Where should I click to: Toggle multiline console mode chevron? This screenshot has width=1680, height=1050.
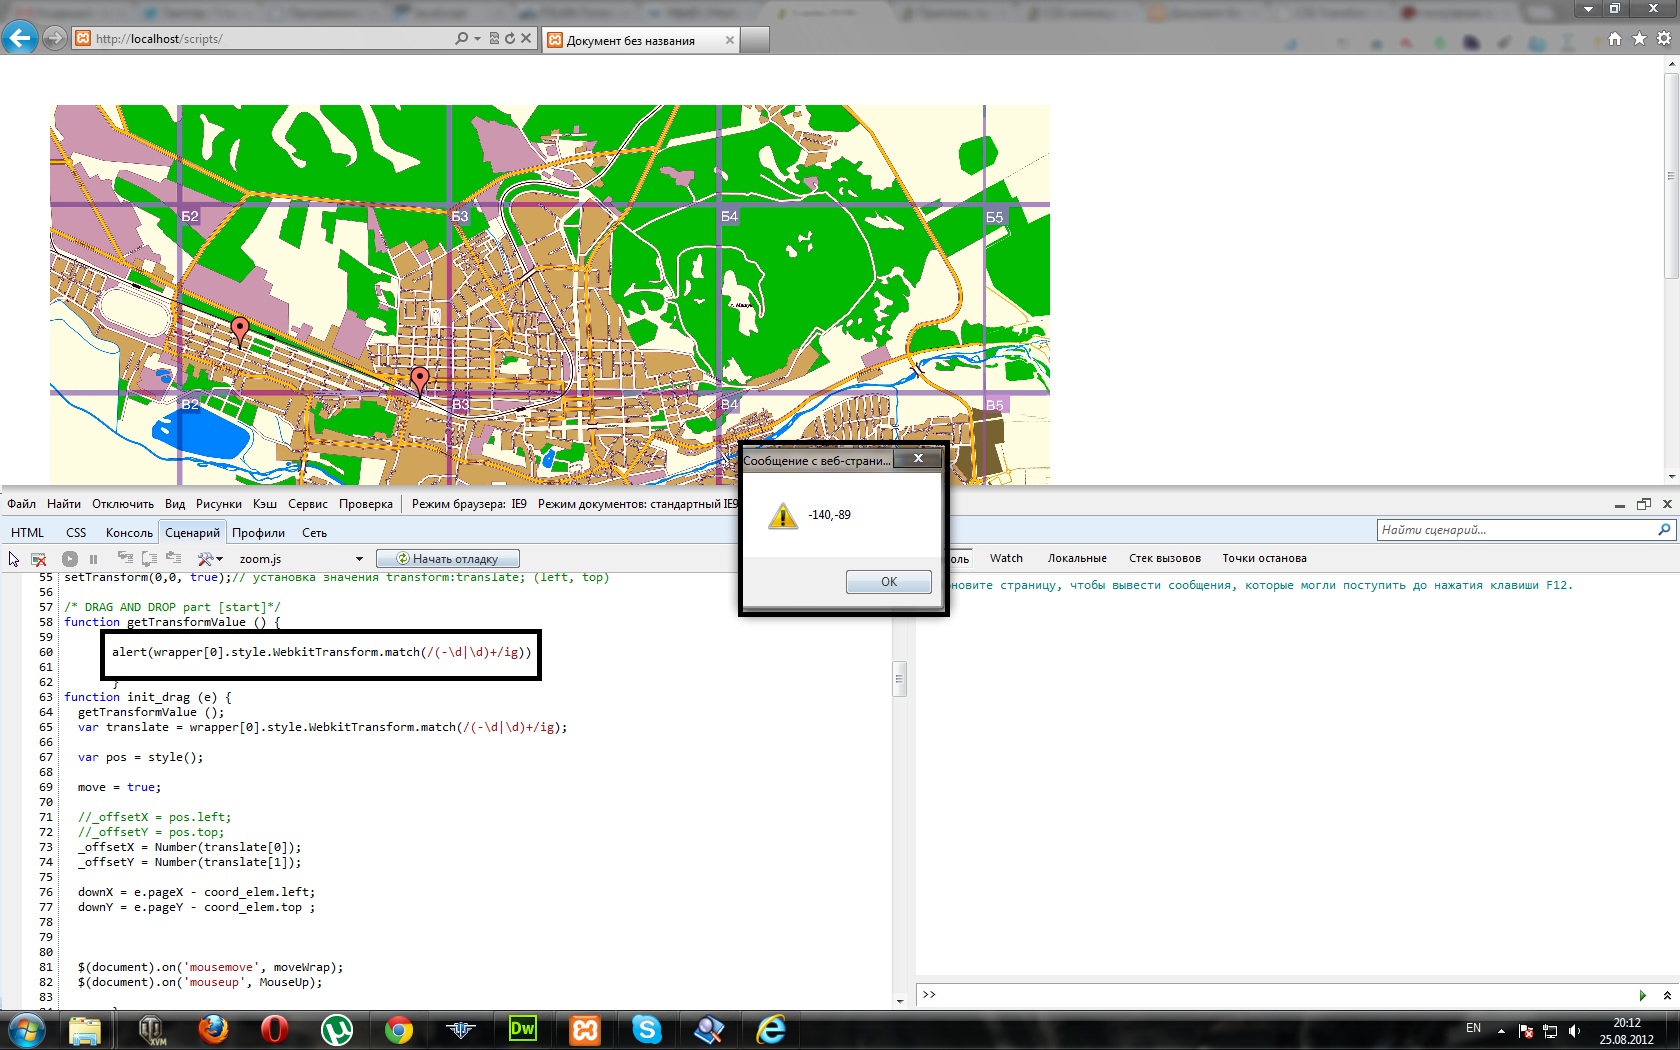click(1667, 995)
